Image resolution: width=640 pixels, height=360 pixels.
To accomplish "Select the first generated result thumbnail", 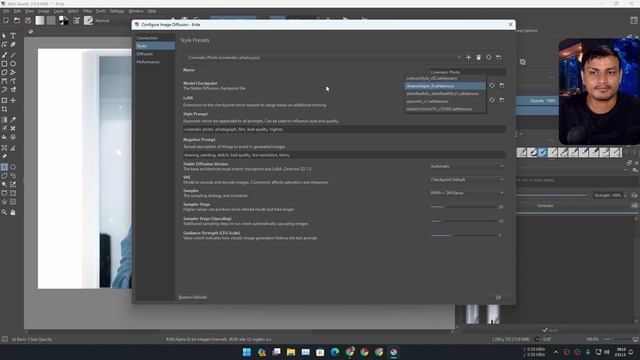I will click(472, 314).
